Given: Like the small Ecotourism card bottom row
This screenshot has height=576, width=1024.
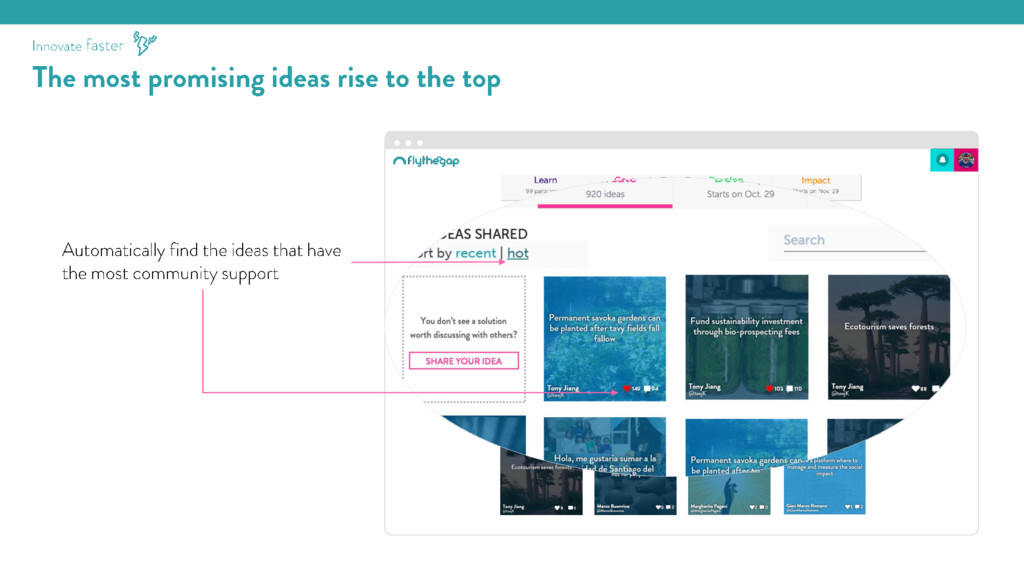Looking at the screenshot, I should [557, 507].
